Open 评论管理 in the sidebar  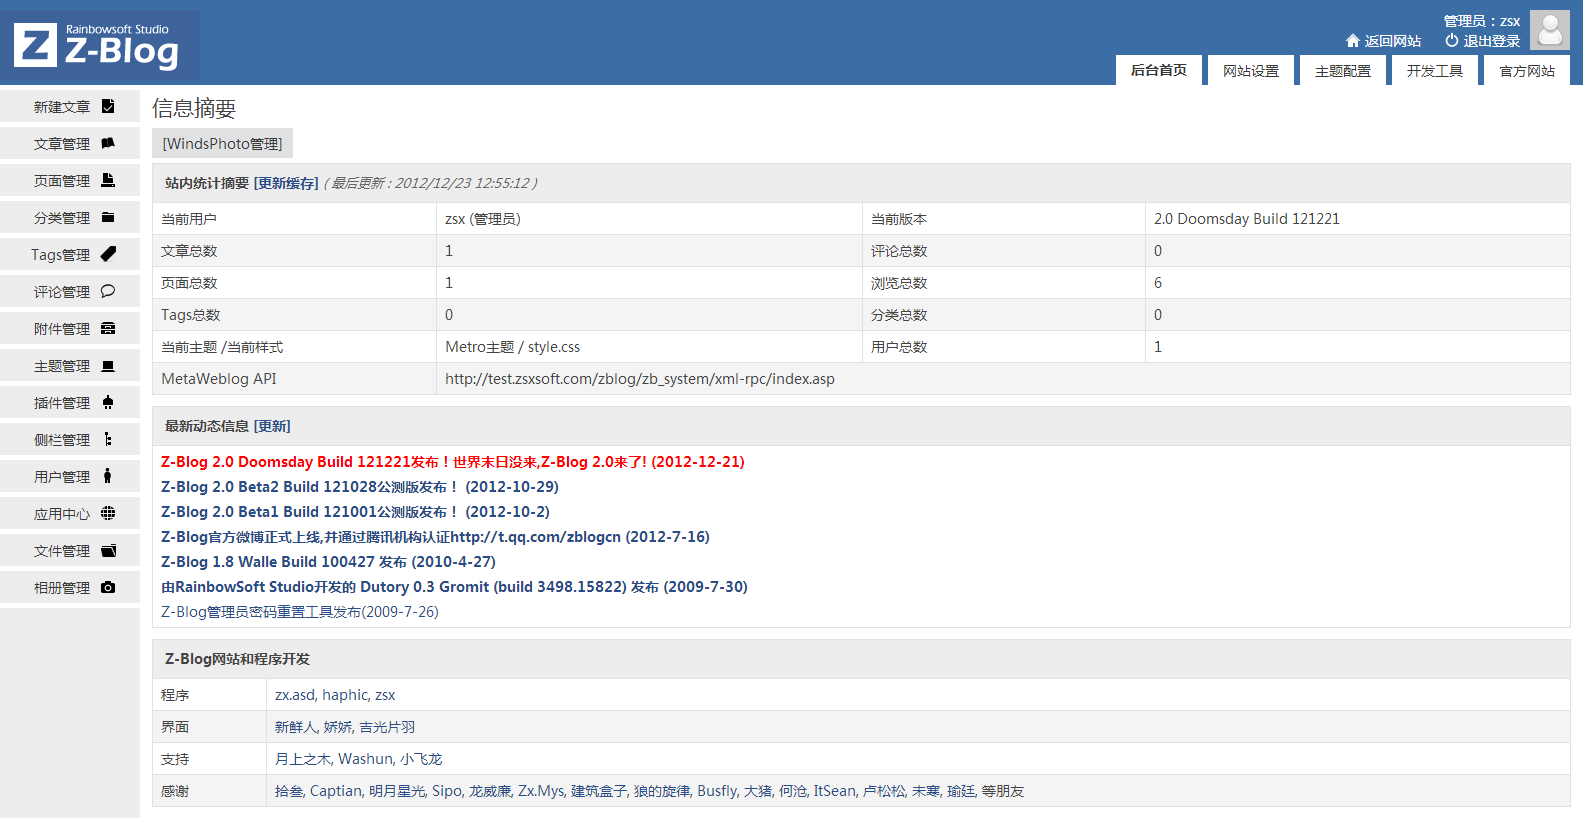[x=70, y=292]
